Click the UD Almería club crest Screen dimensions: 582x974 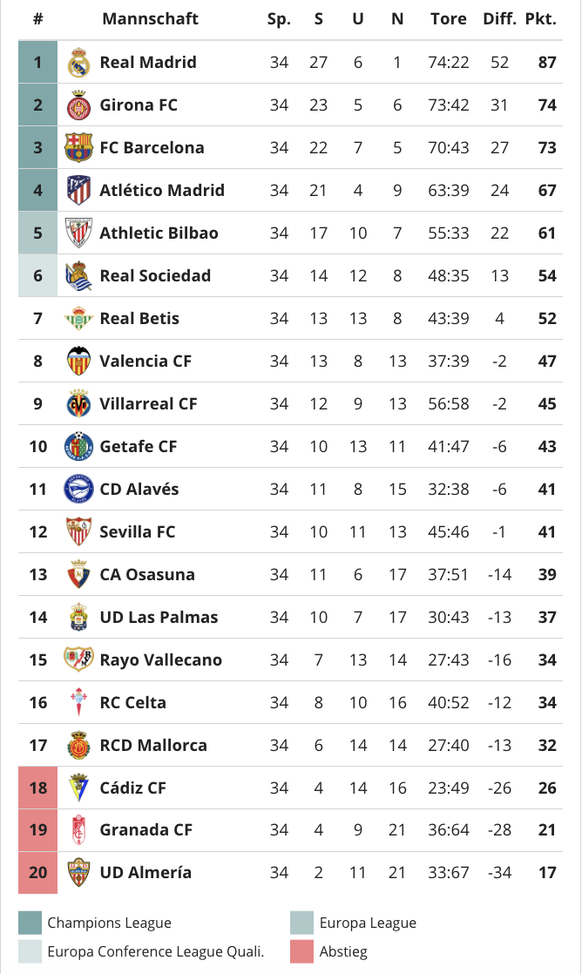[x=79, y=873]
